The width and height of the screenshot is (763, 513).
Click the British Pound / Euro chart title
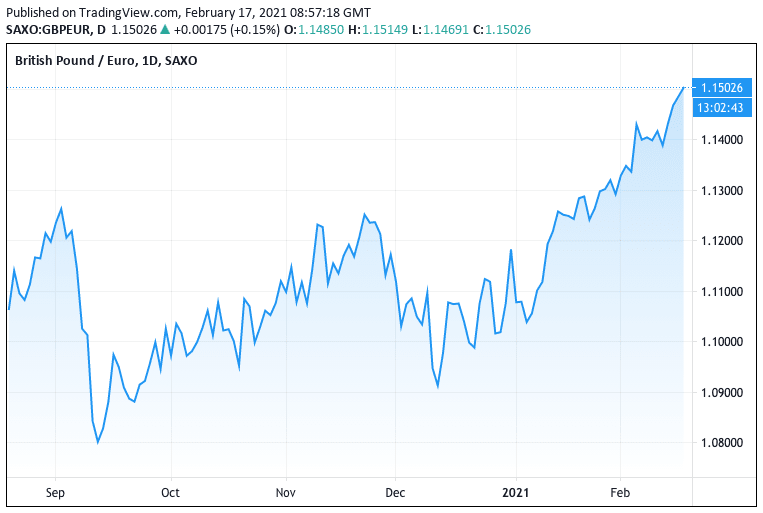pyautogui.click(x=106, y=61)
